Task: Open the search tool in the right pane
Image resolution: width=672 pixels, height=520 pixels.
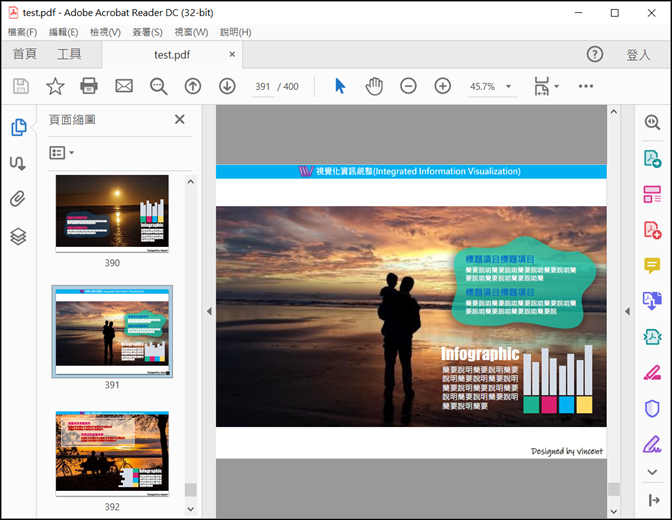Action: pyautogui.click(x=652, y=123)
